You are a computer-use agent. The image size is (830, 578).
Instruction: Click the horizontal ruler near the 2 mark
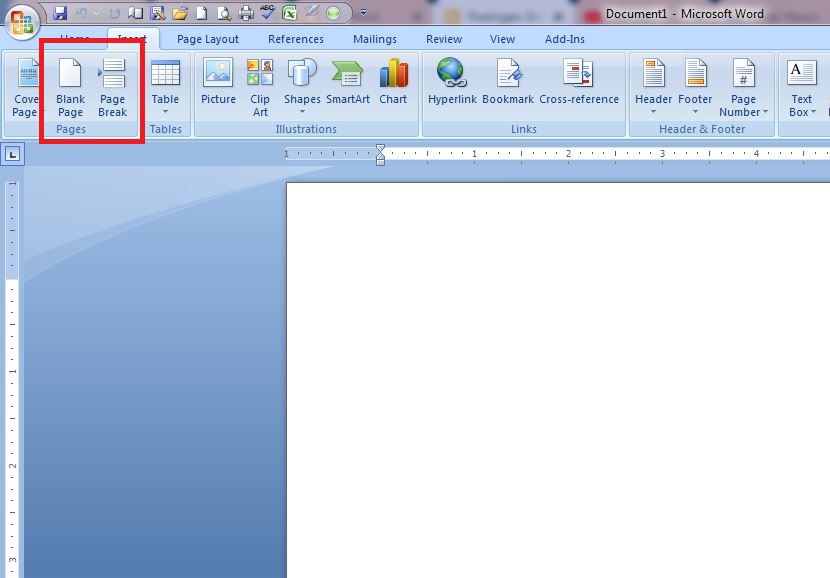click(568, 153)
